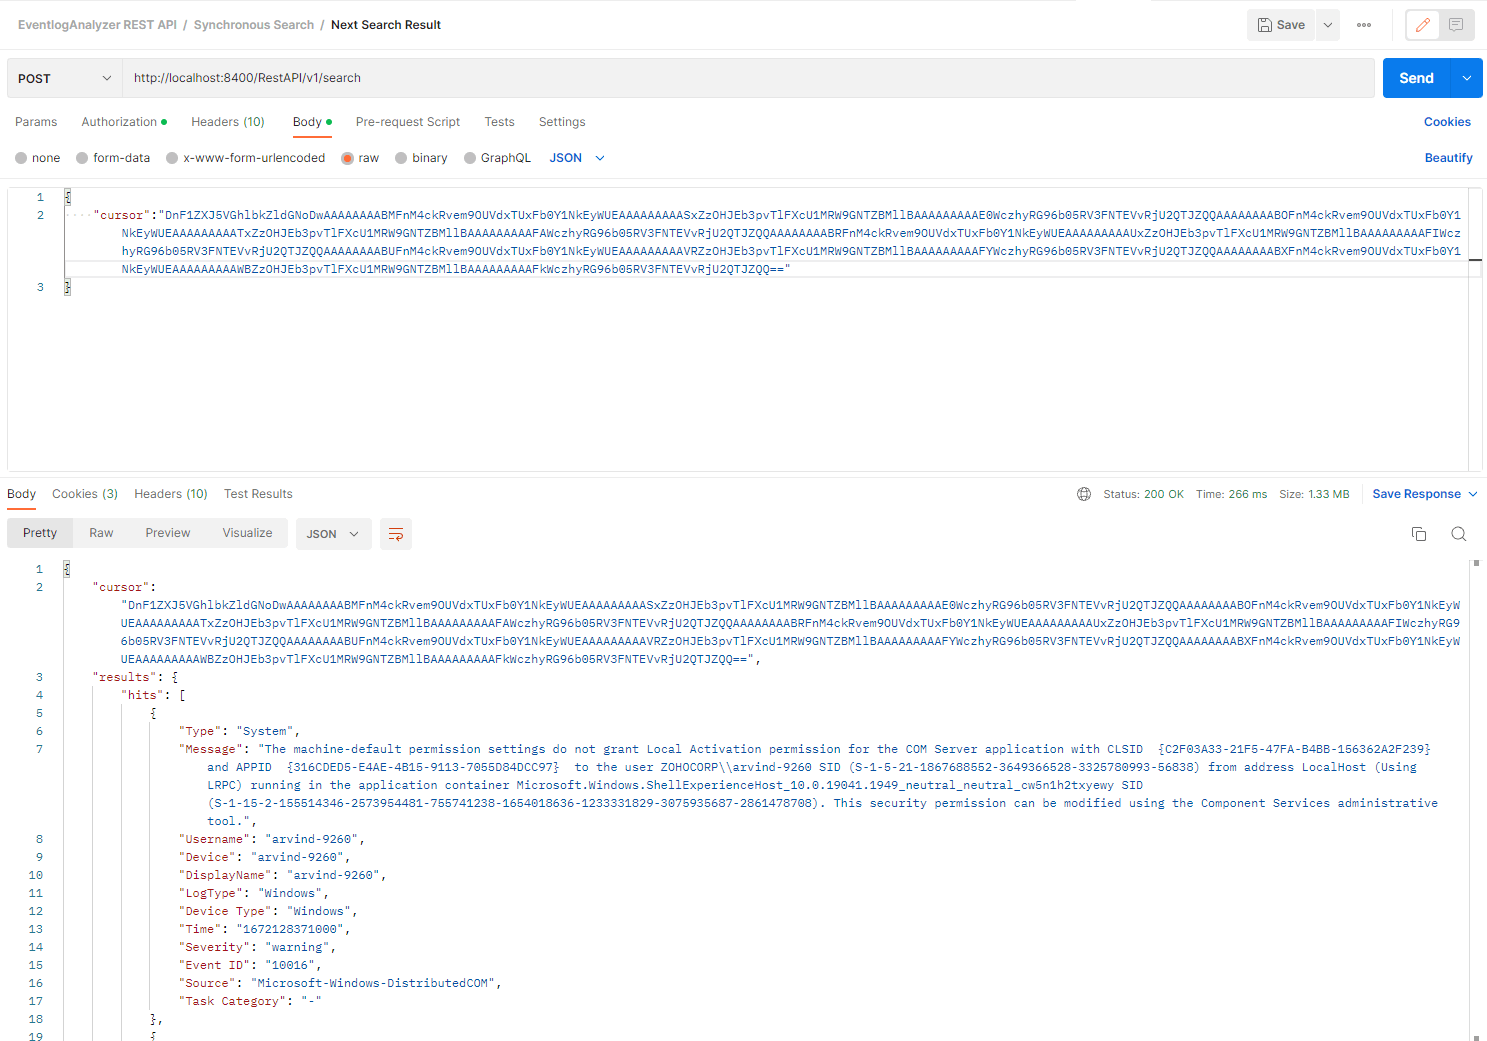Copy the response body using the copy icon
1487x1041 pixels.
[1419, 533]
